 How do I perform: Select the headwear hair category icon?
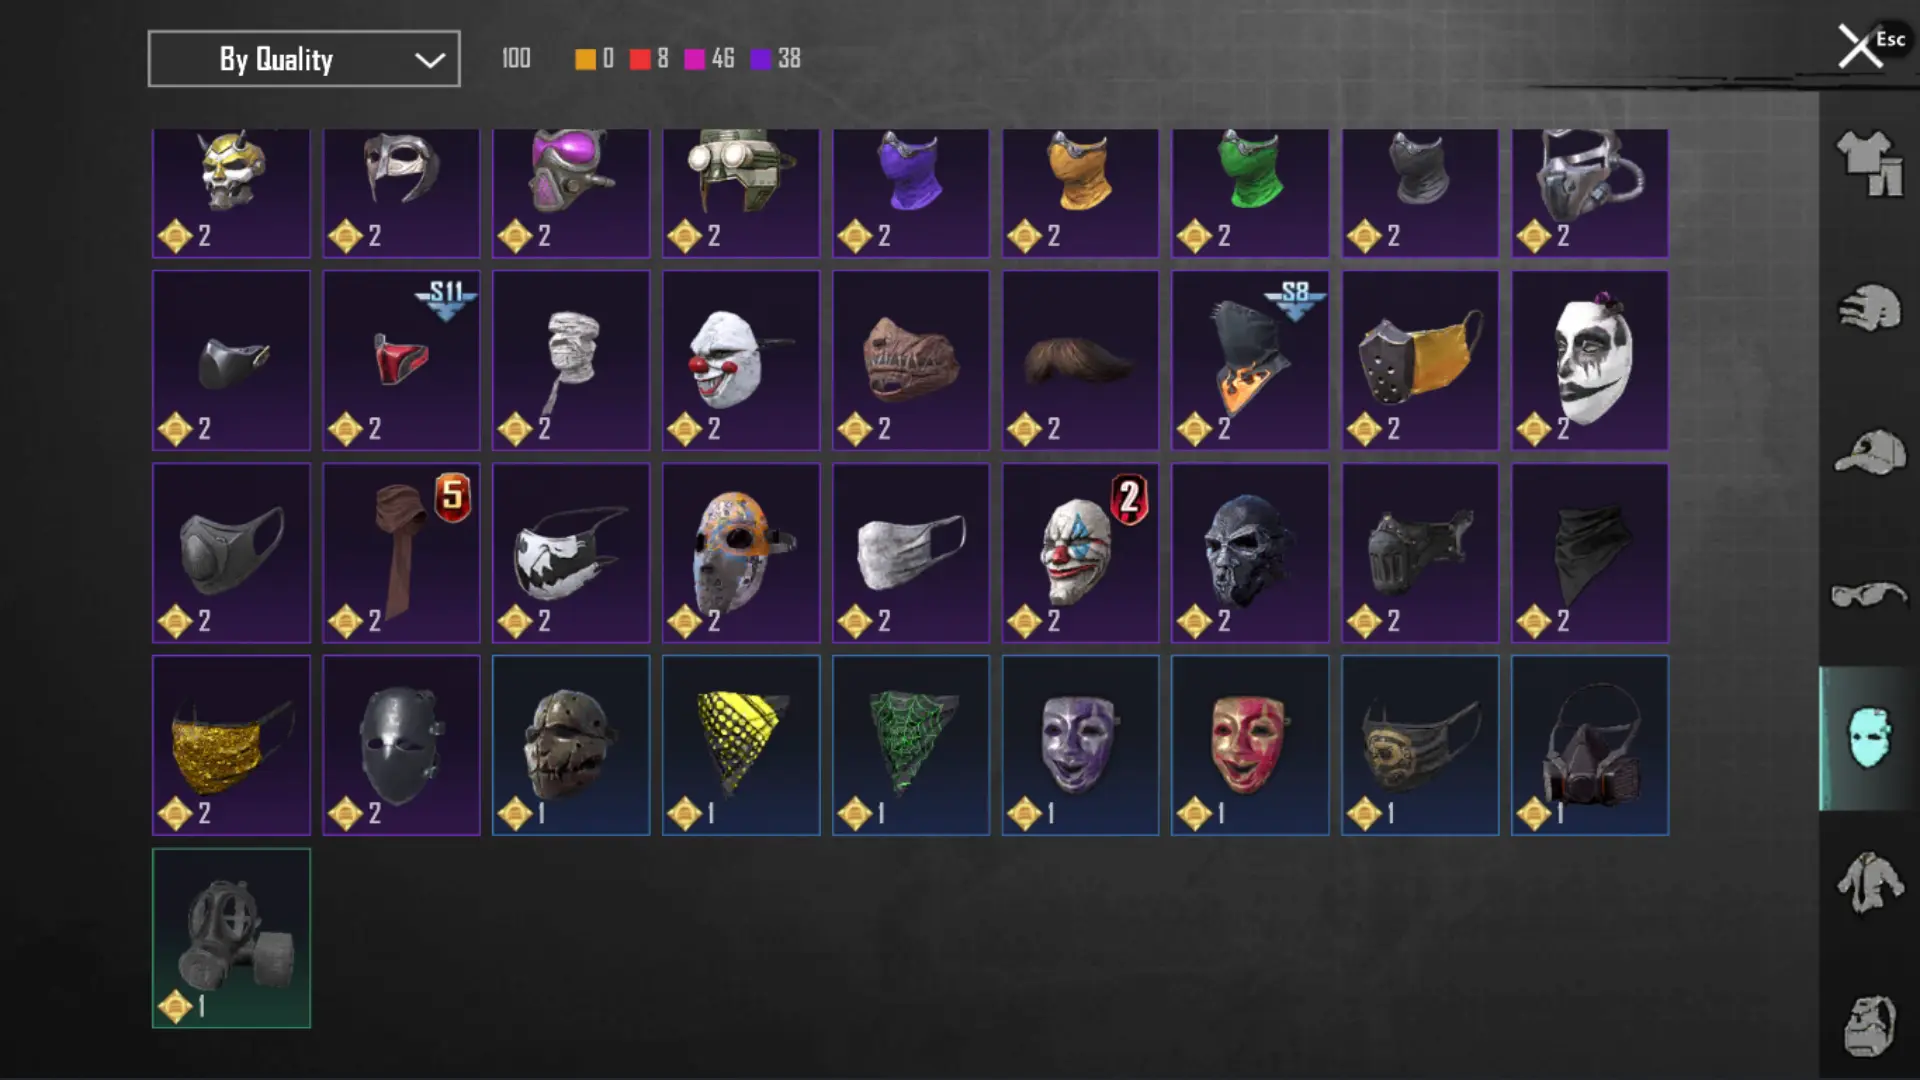pos(1869,308)
